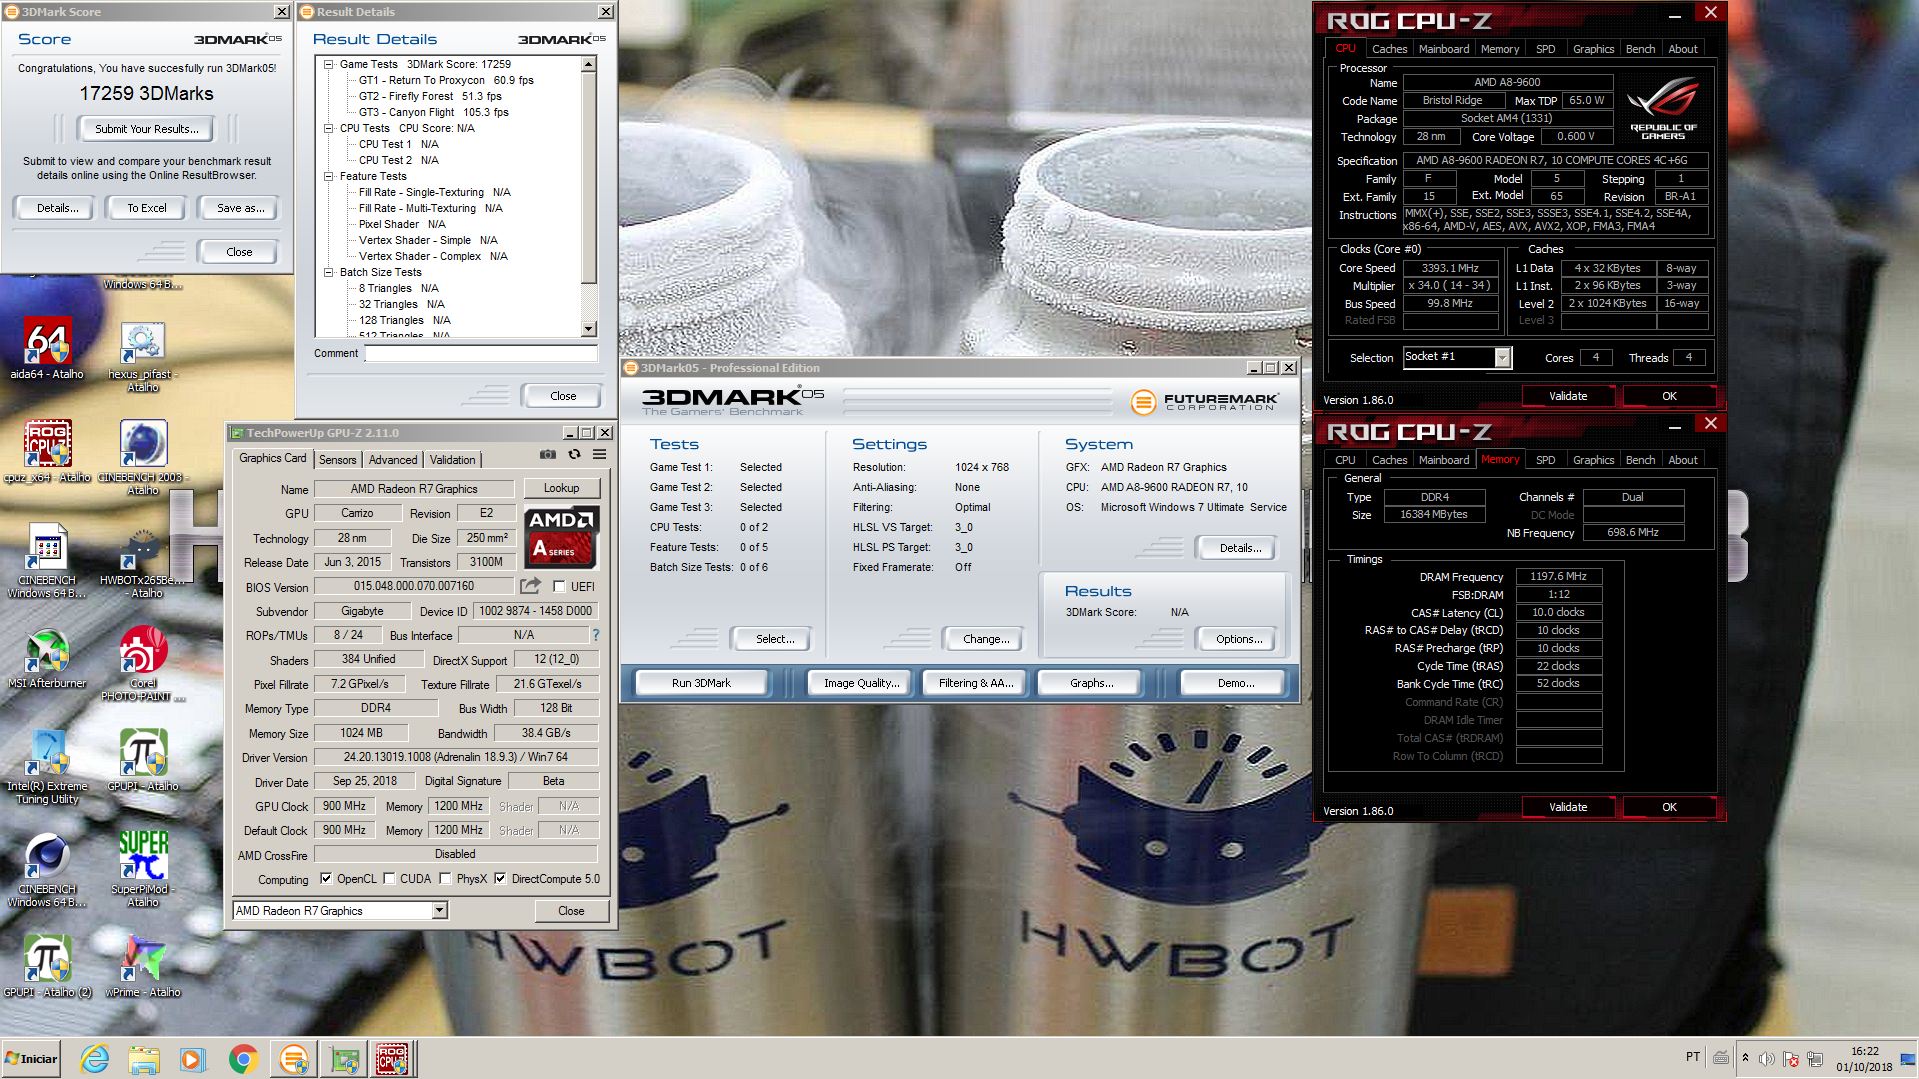Open the aida64 desktop shortcut
Viewport: 1919px width, 1079px height.
47,347
